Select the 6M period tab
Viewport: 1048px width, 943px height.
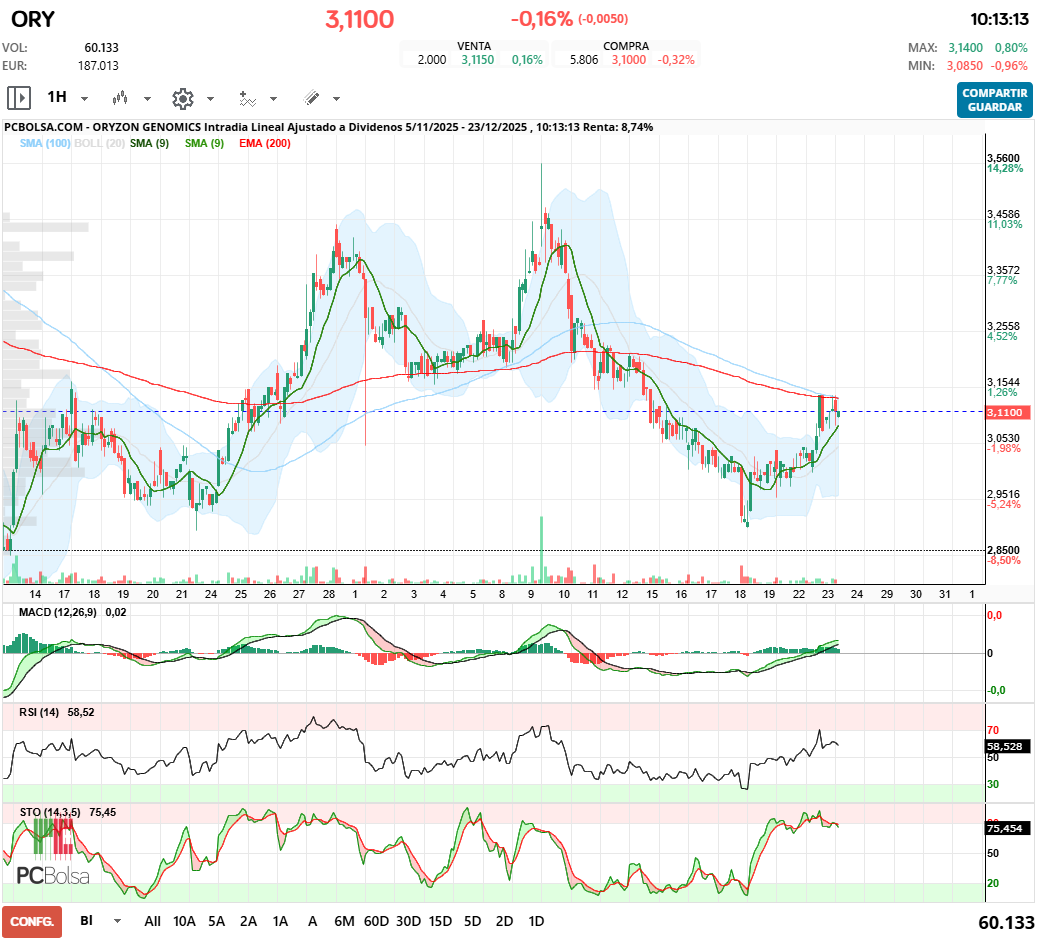345,920
